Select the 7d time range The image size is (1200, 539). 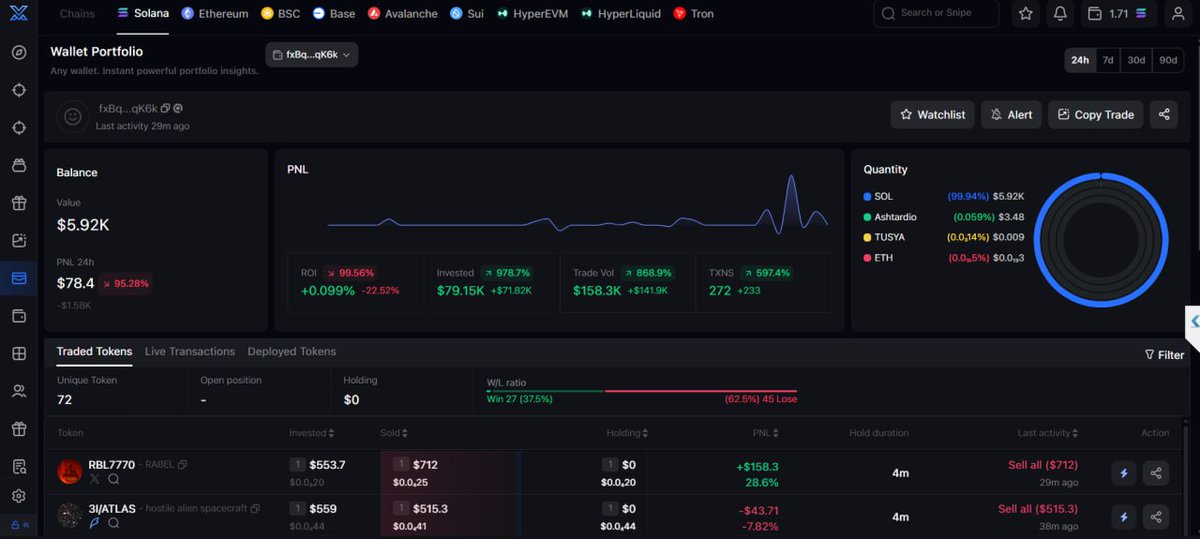point(1108,60)
